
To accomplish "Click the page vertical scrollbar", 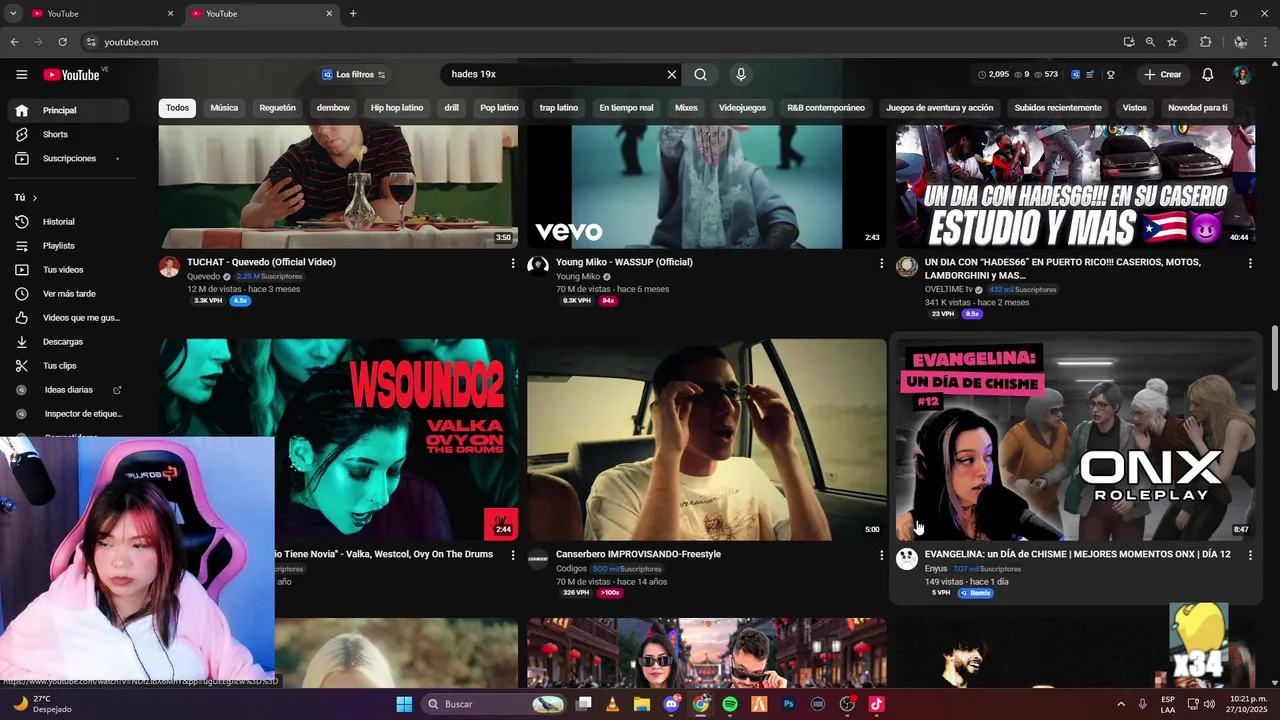I will click(1274, 358).
